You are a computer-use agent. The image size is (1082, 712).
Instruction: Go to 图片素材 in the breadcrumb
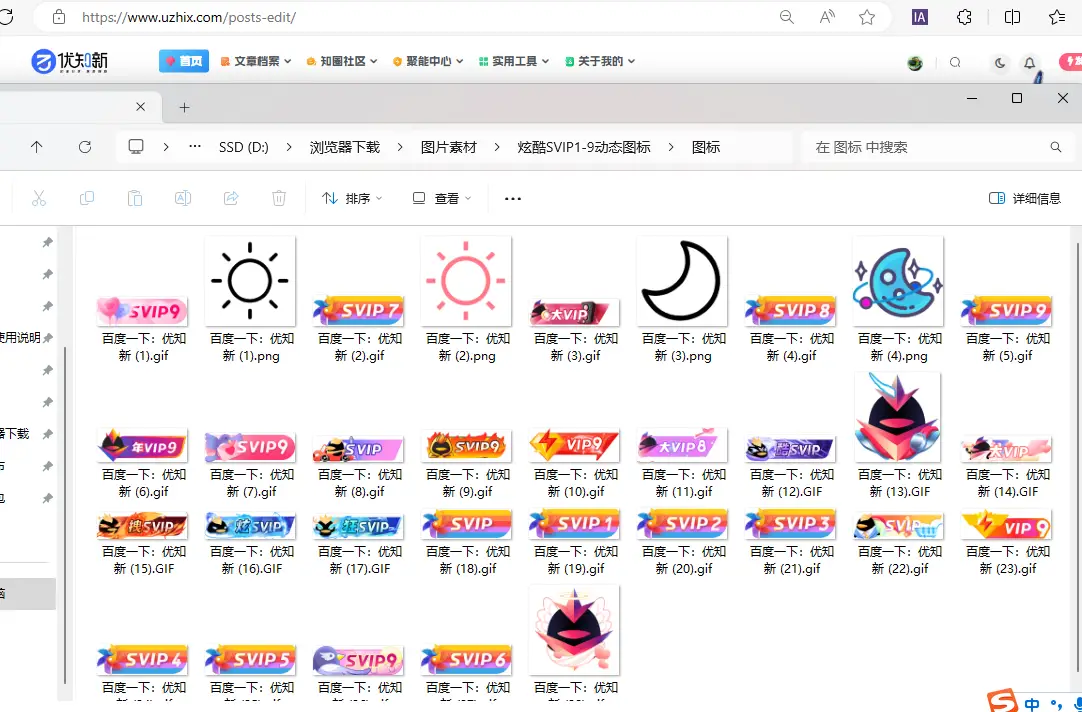(449, 147)
